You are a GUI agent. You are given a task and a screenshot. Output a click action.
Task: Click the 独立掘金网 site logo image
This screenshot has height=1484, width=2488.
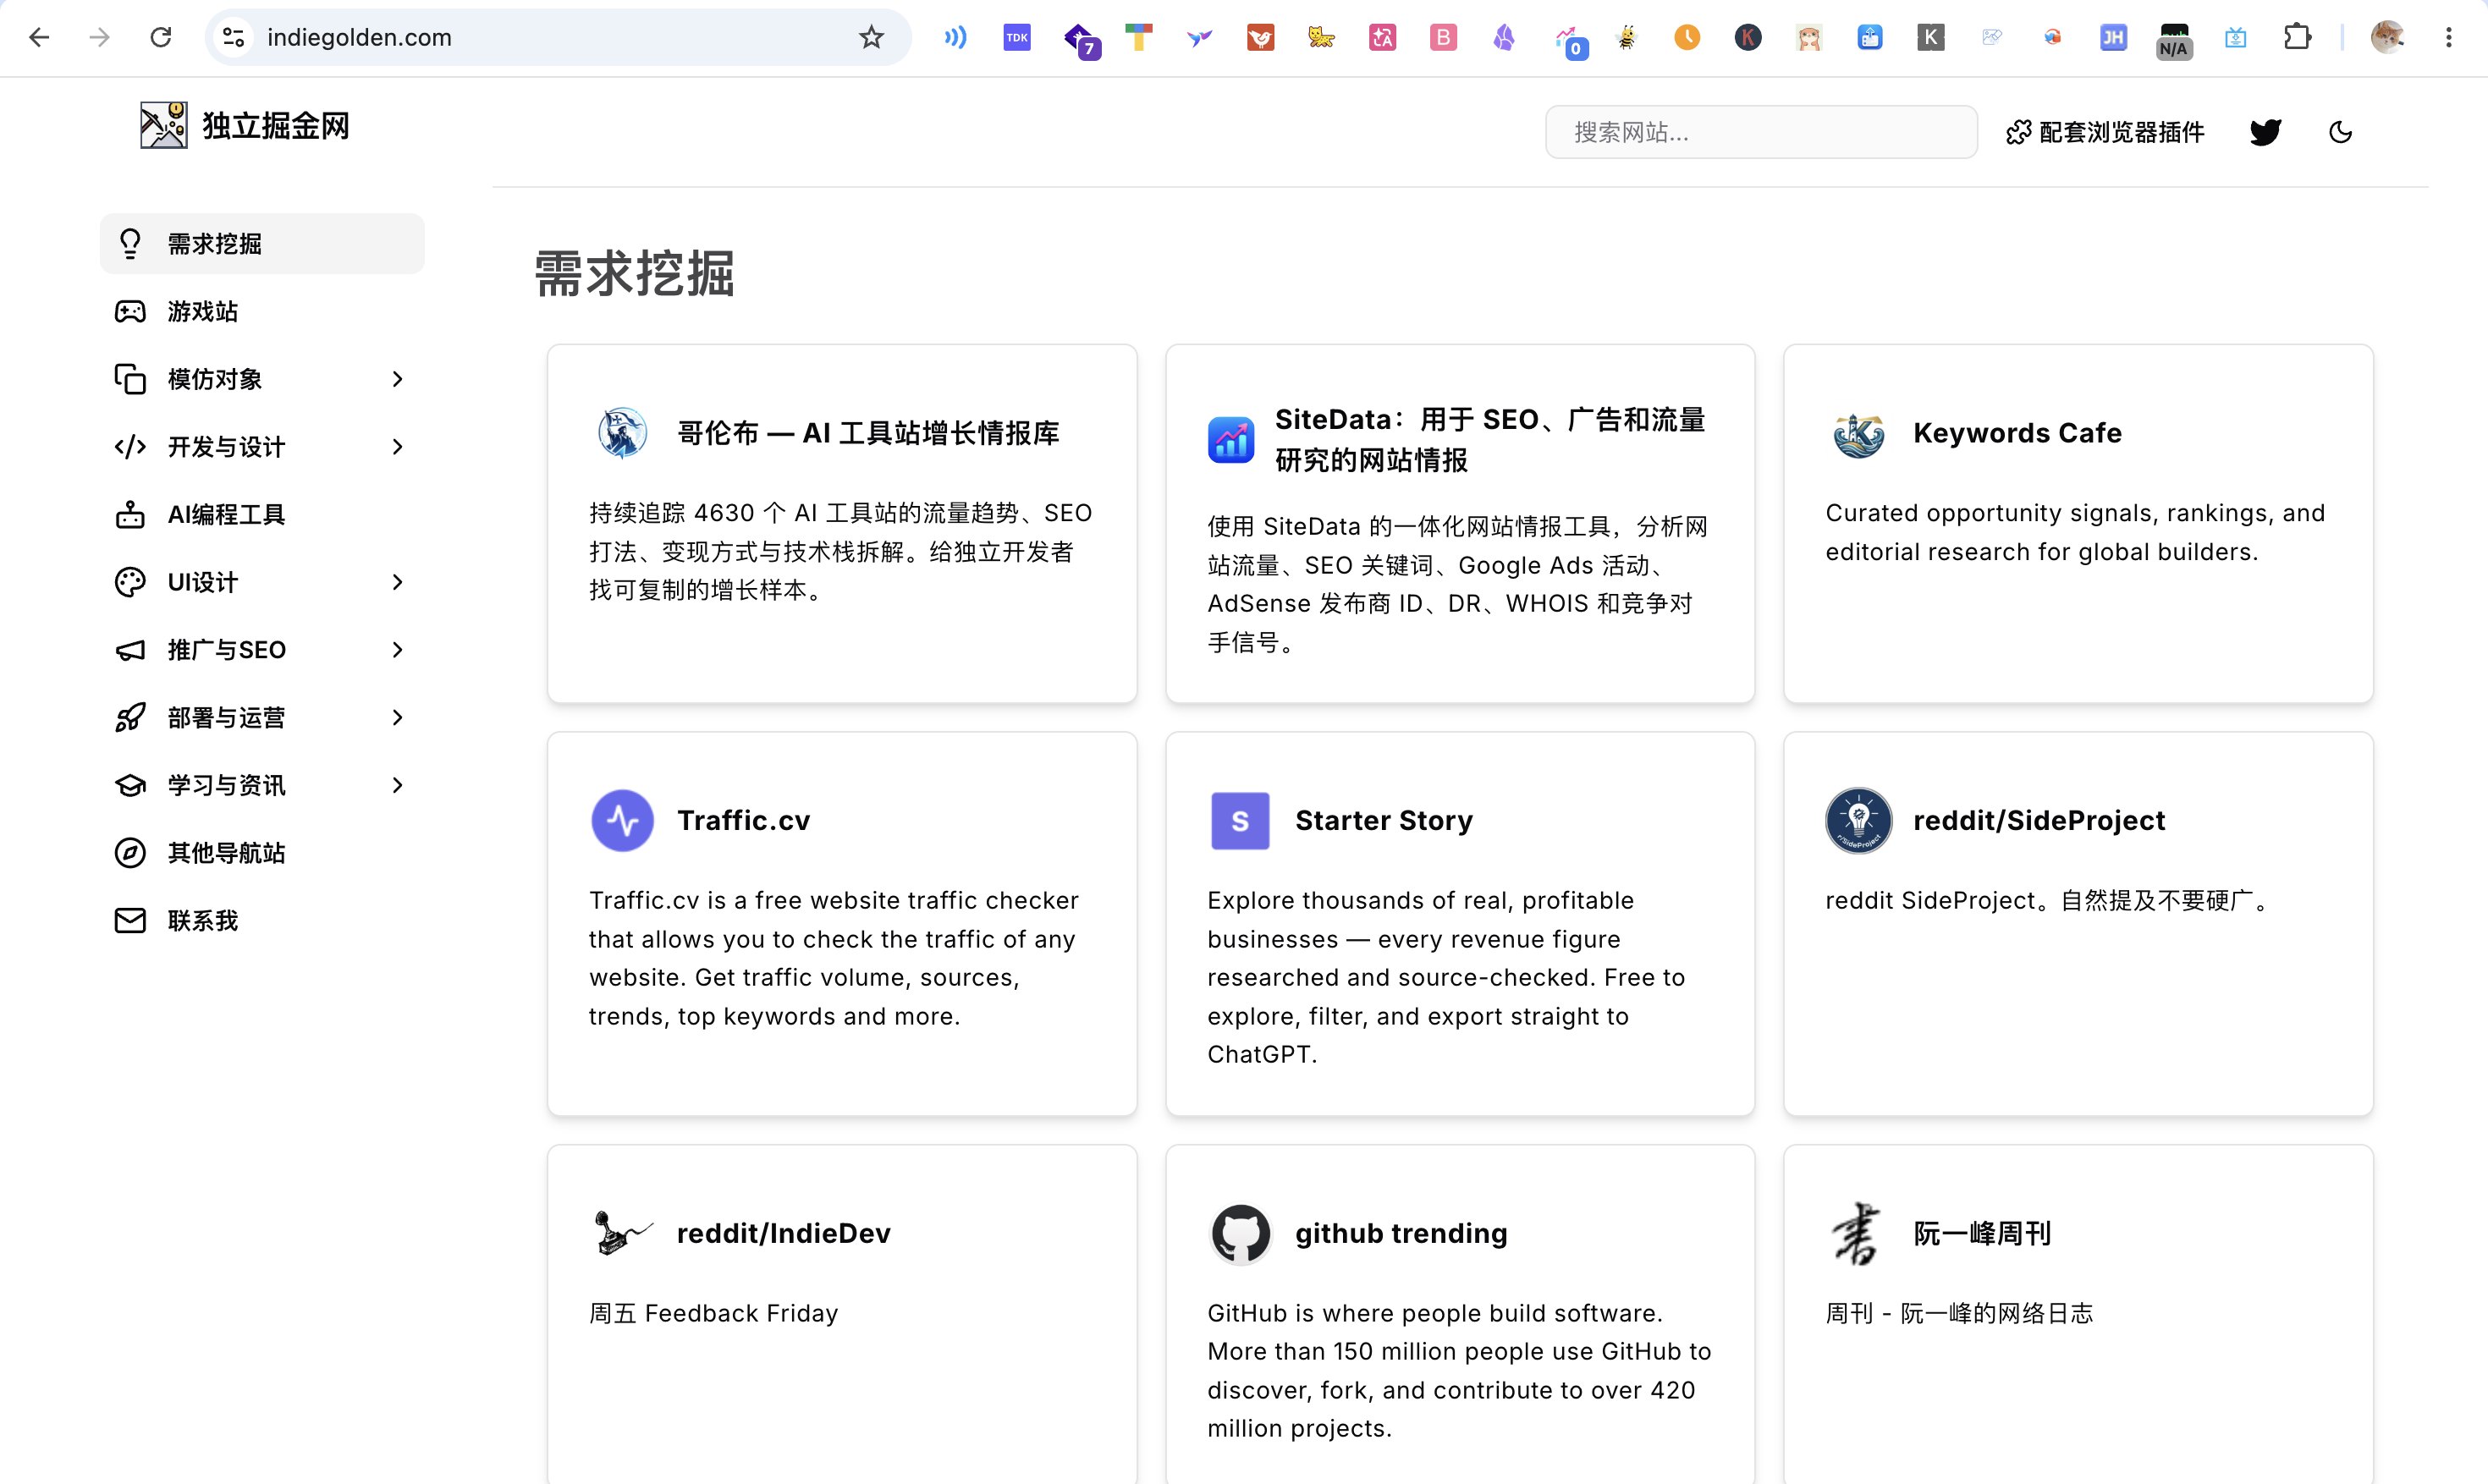(x=163, y=126)
